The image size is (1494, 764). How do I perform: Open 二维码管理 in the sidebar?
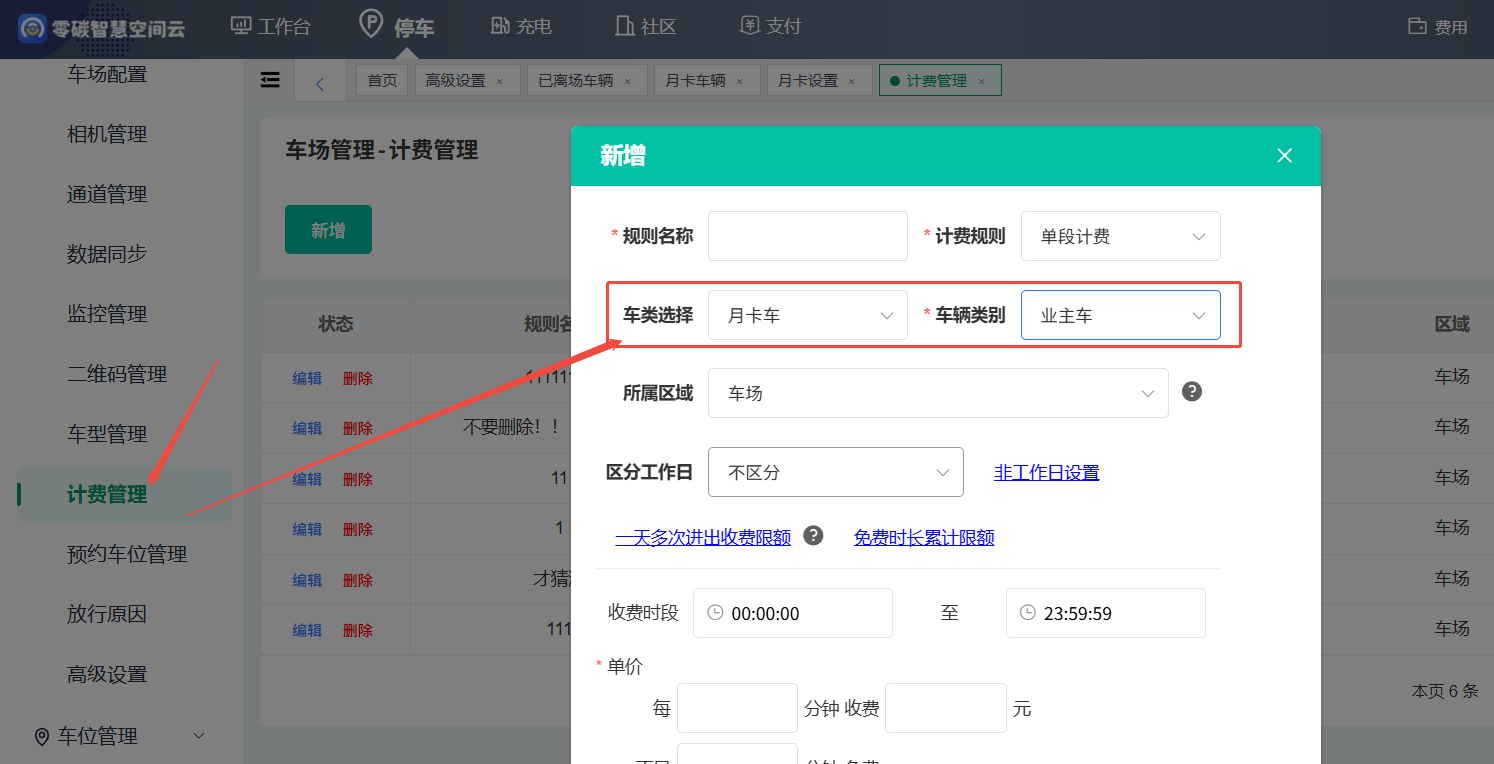click(x=117, y=374)
